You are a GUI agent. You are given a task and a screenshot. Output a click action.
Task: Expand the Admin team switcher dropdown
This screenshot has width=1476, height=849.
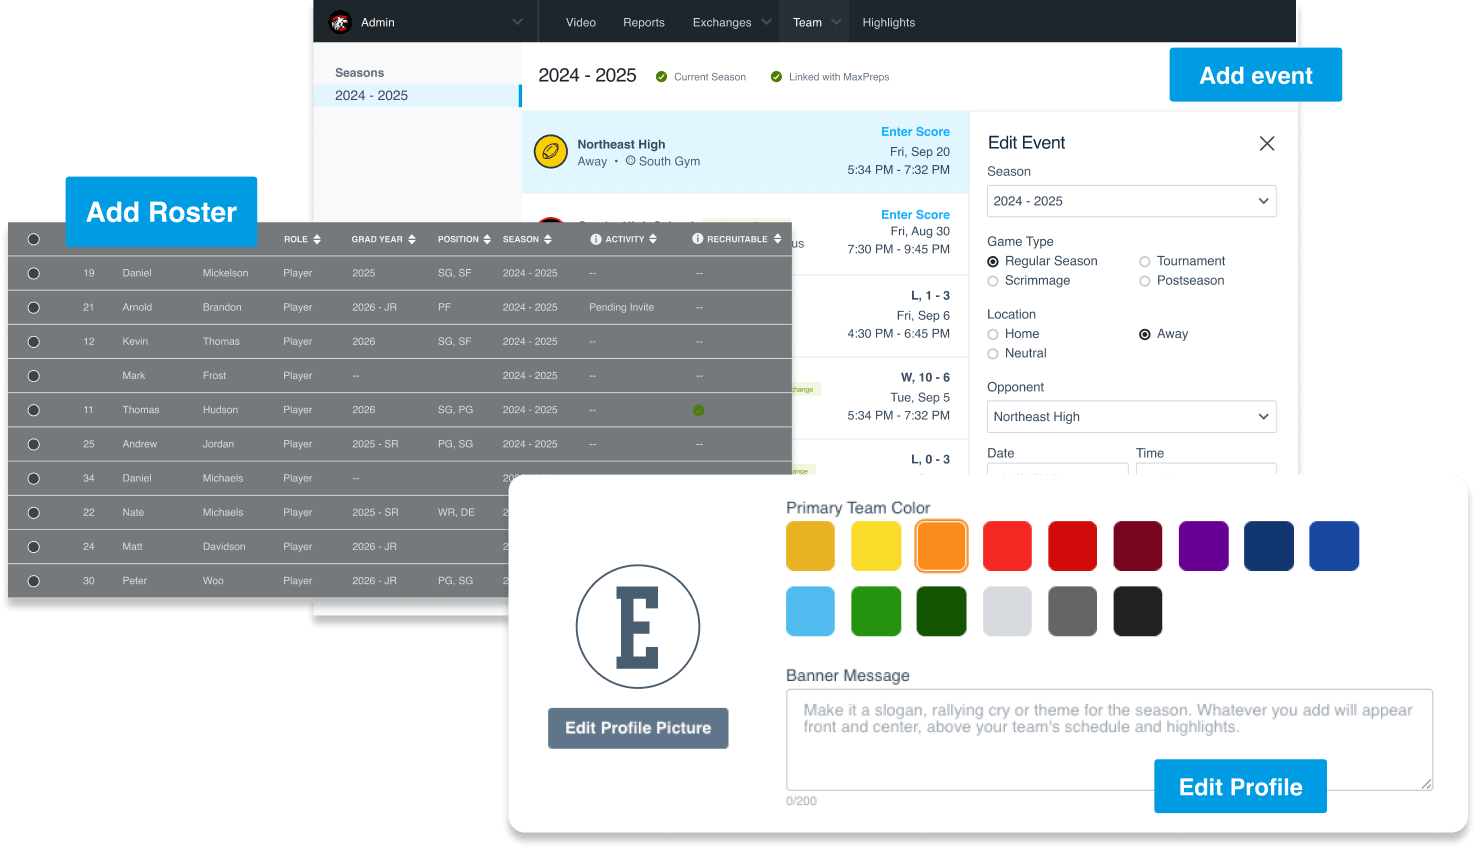(x=517, y=22)
